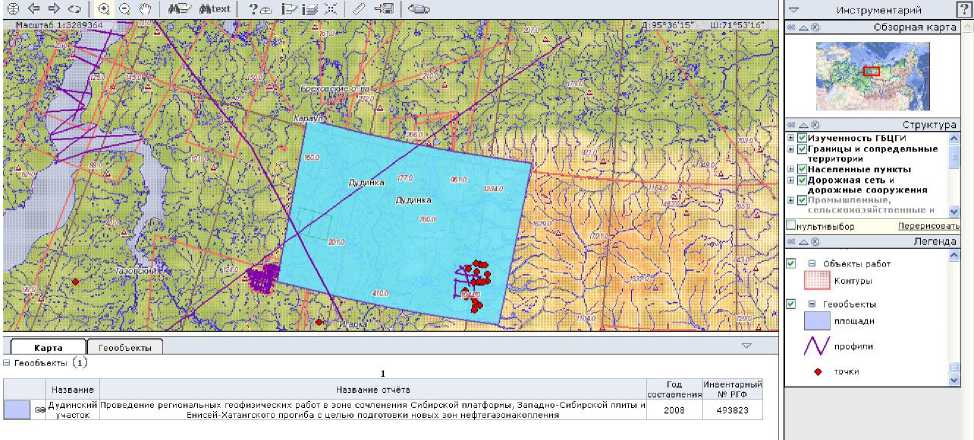This screenshot has width=974, height=440.
Task: Close the Легенда section
Action: tap(816, 241)
